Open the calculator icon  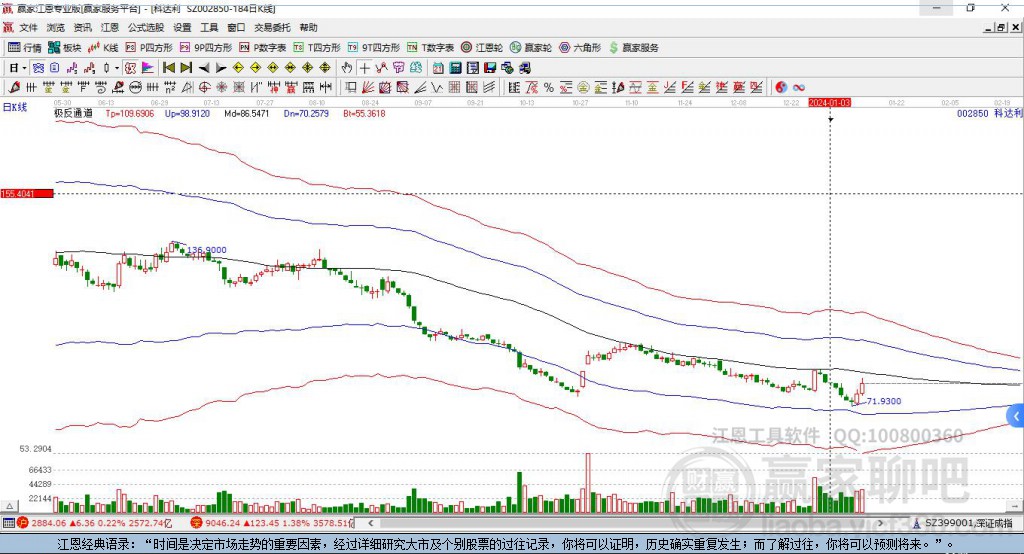pyautogui.click(x=455, y=68)
